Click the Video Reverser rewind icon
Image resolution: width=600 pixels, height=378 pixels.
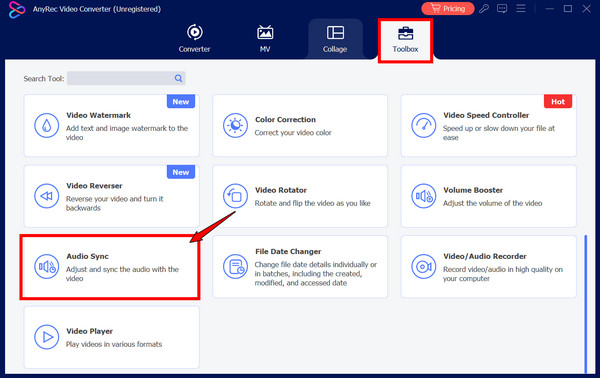(46, 196)
